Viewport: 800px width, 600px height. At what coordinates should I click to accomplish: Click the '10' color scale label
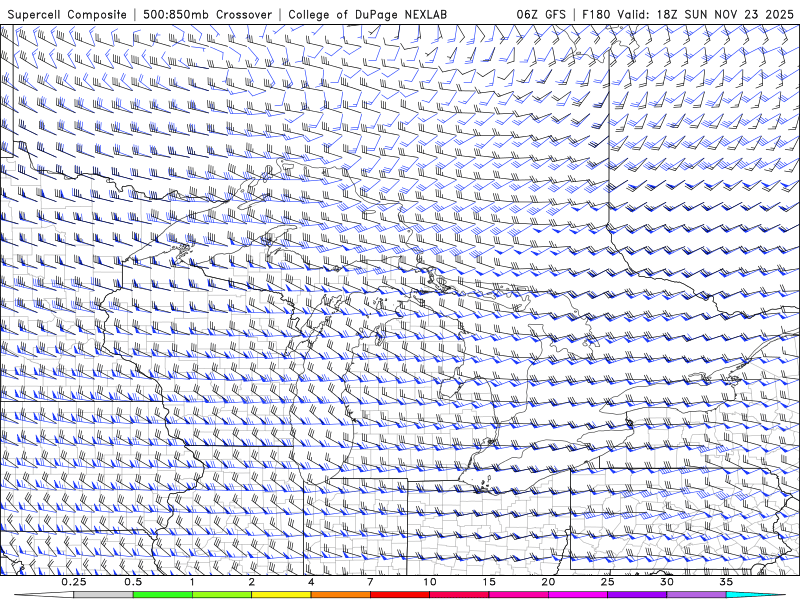tap(430, 582)
